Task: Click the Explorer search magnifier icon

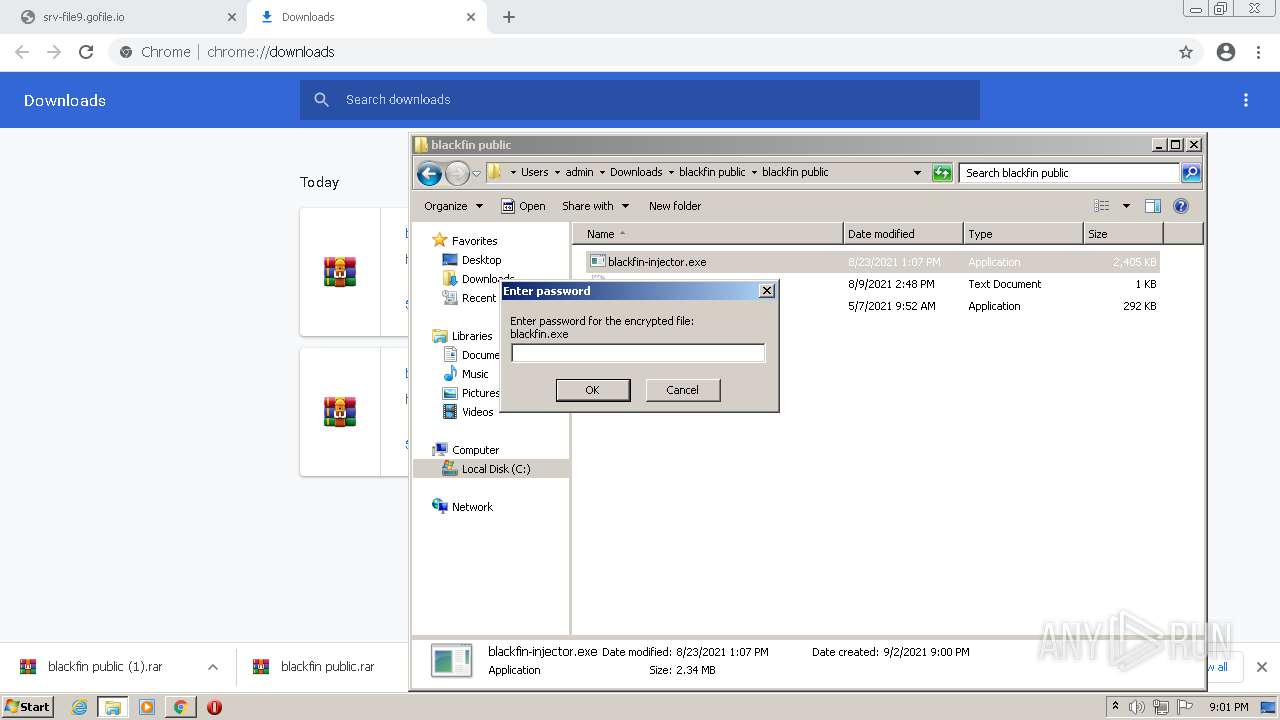Action: [x=1190, y=173]
